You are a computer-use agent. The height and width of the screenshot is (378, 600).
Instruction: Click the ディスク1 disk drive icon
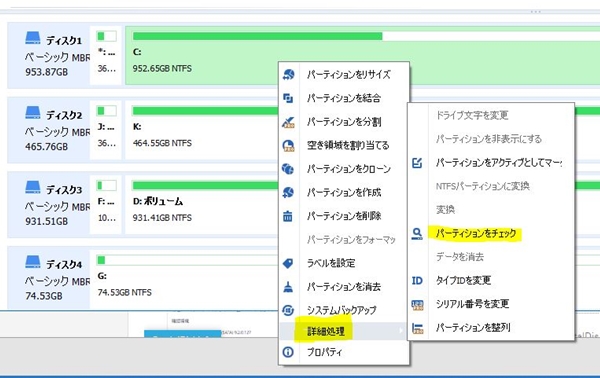pyautogui.click(x=33, y=38)
